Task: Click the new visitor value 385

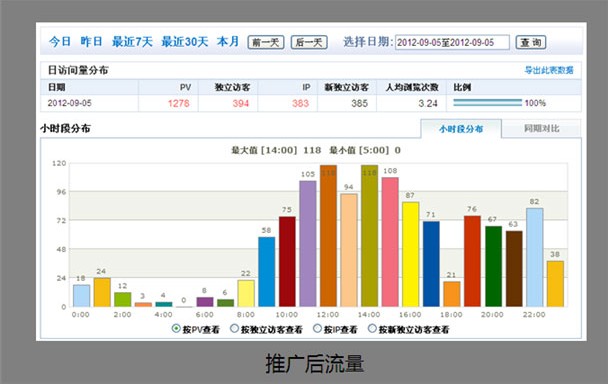Action: tap(359, 104)
